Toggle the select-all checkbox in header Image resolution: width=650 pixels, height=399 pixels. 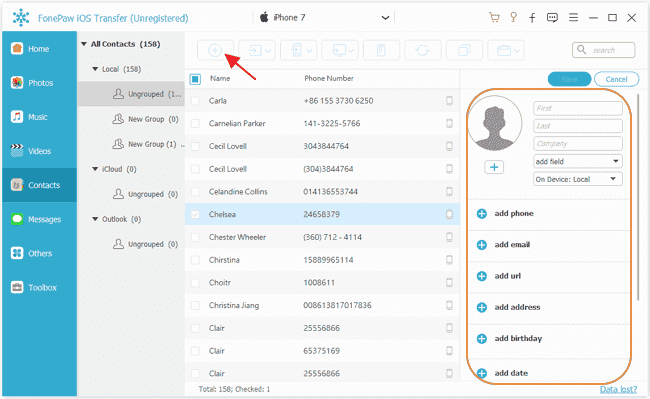pyautogui.click(x=195, y=79)
